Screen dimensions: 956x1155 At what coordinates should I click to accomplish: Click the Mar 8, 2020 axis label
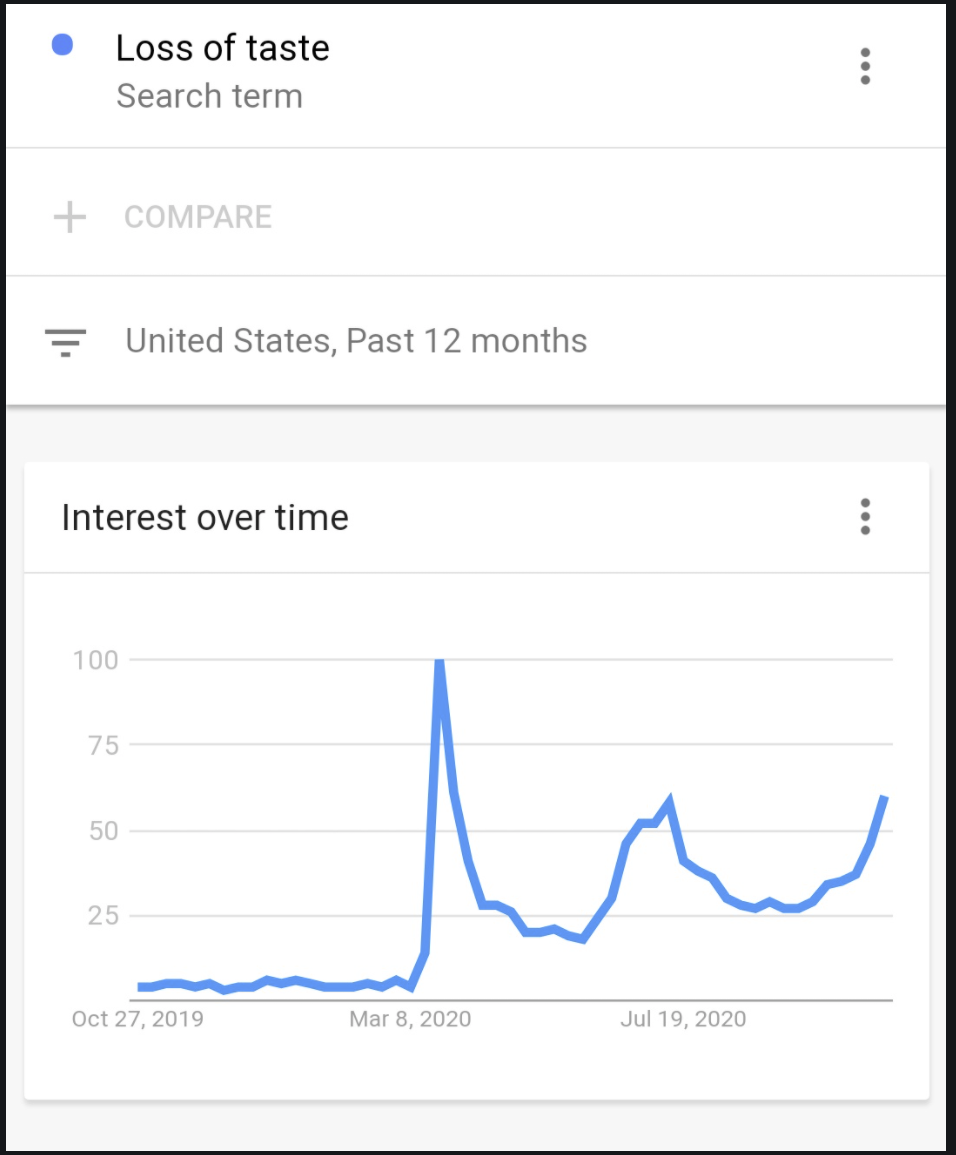click(x=410, y=1019)
